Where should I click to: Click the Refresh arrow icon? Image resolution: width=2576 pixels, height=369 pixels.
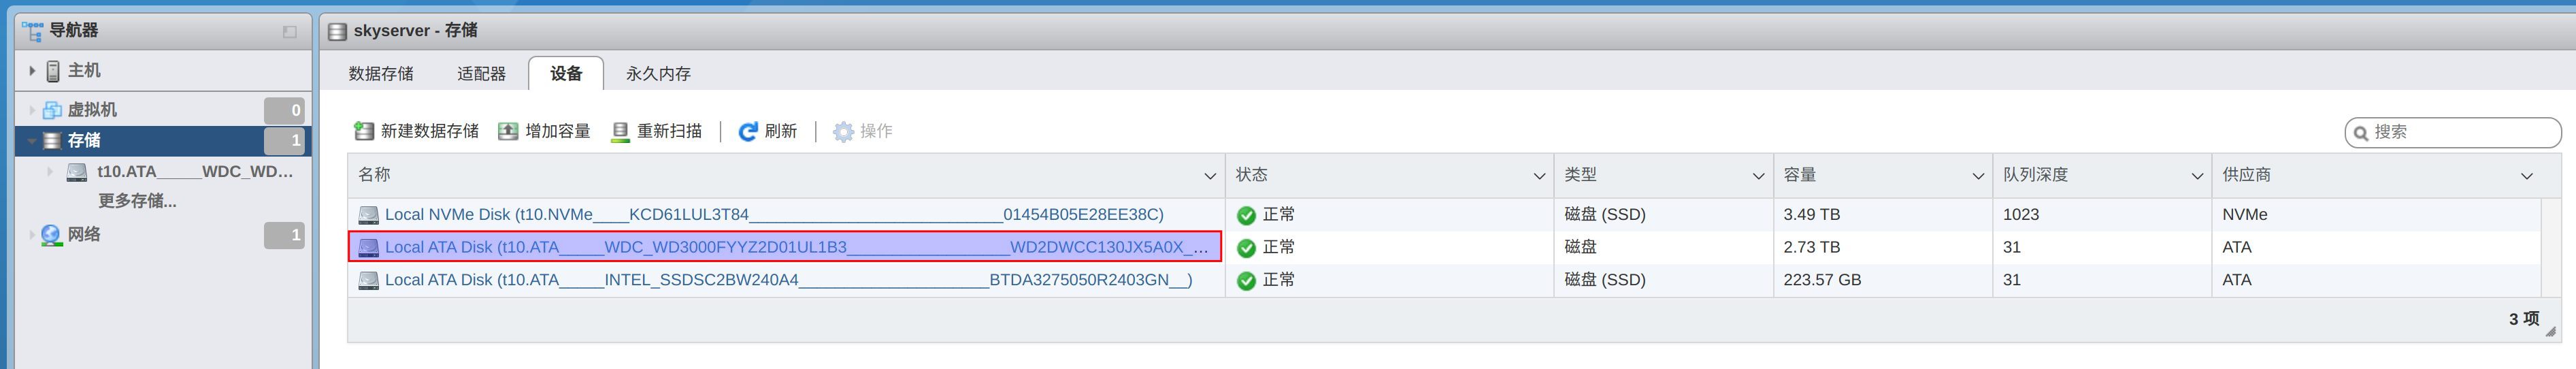pyautogui.click(x=747, y=131)
